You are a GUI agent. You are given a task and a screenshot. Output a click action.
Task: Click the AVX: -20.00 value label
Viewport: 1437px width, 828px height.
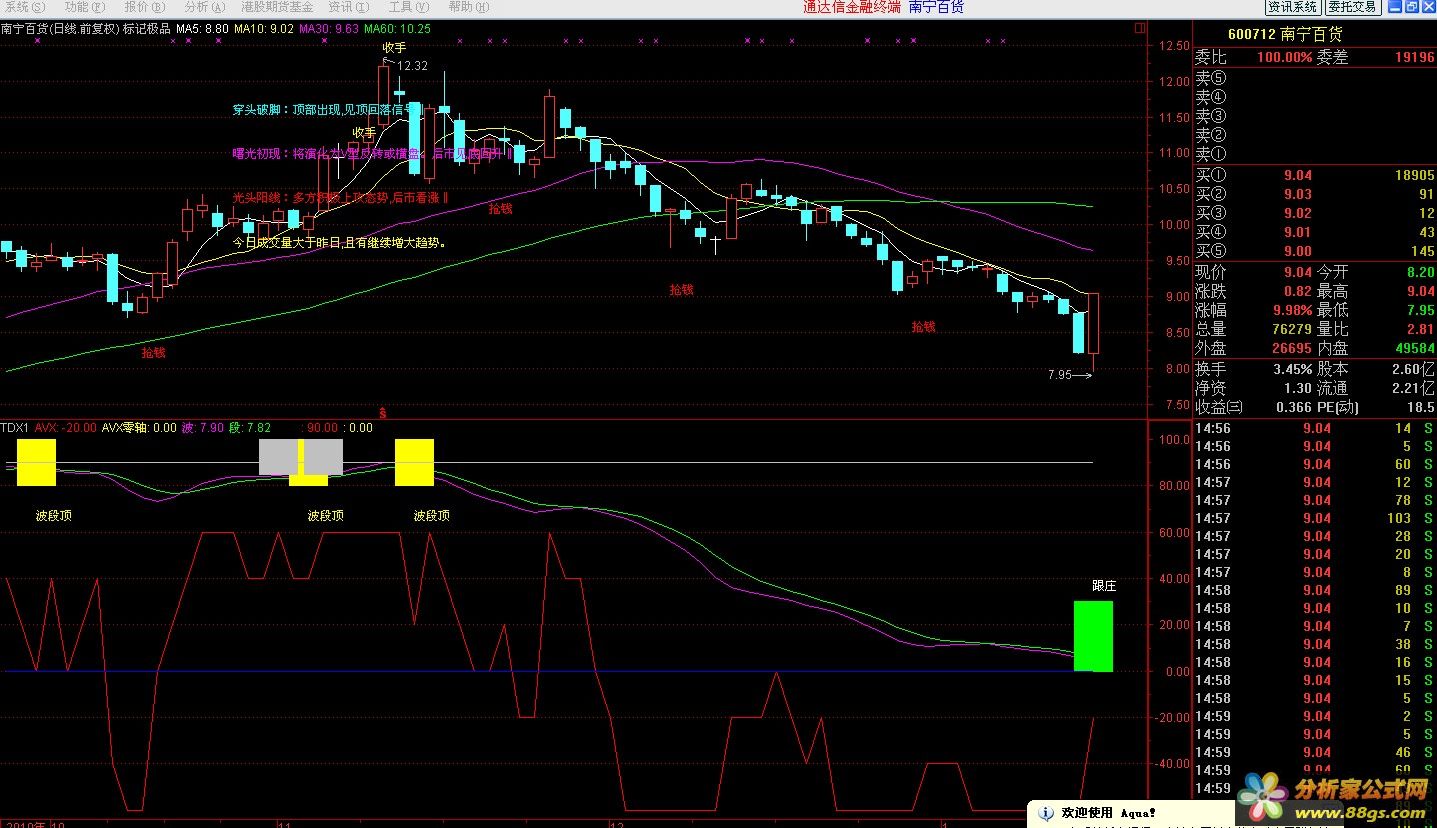click(x=65, y=428)
